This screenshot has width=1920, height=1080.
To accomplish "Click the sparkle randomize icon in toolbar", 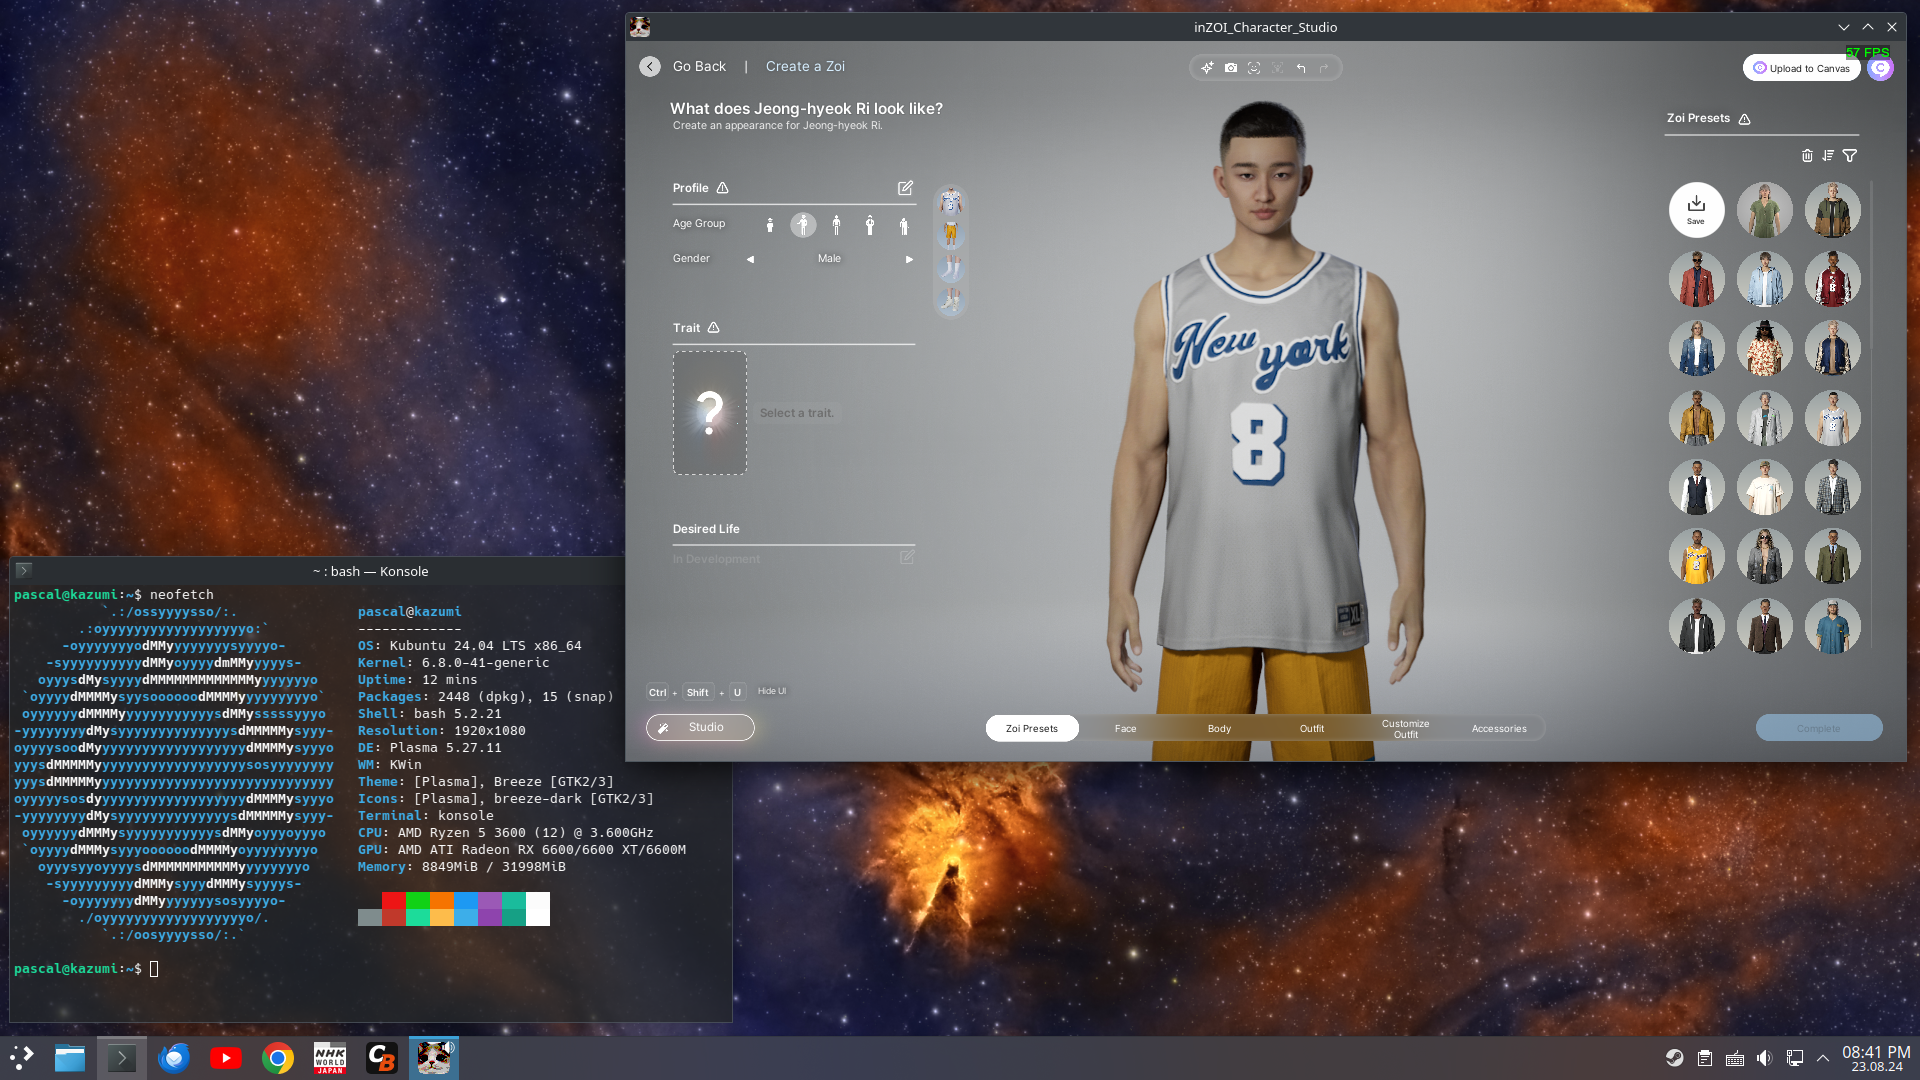I will (x=1207, y=68).
